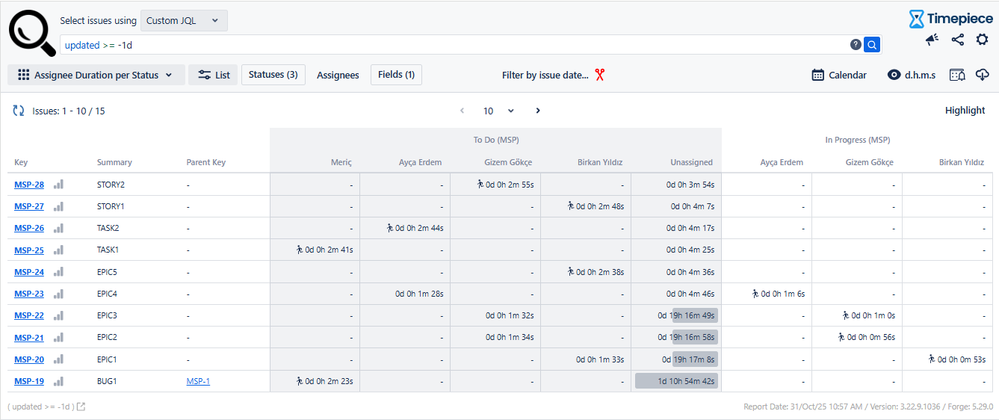Open the page size 10 dropdown
The height and width of the screenshot is (420, 999).
(498, 111)
